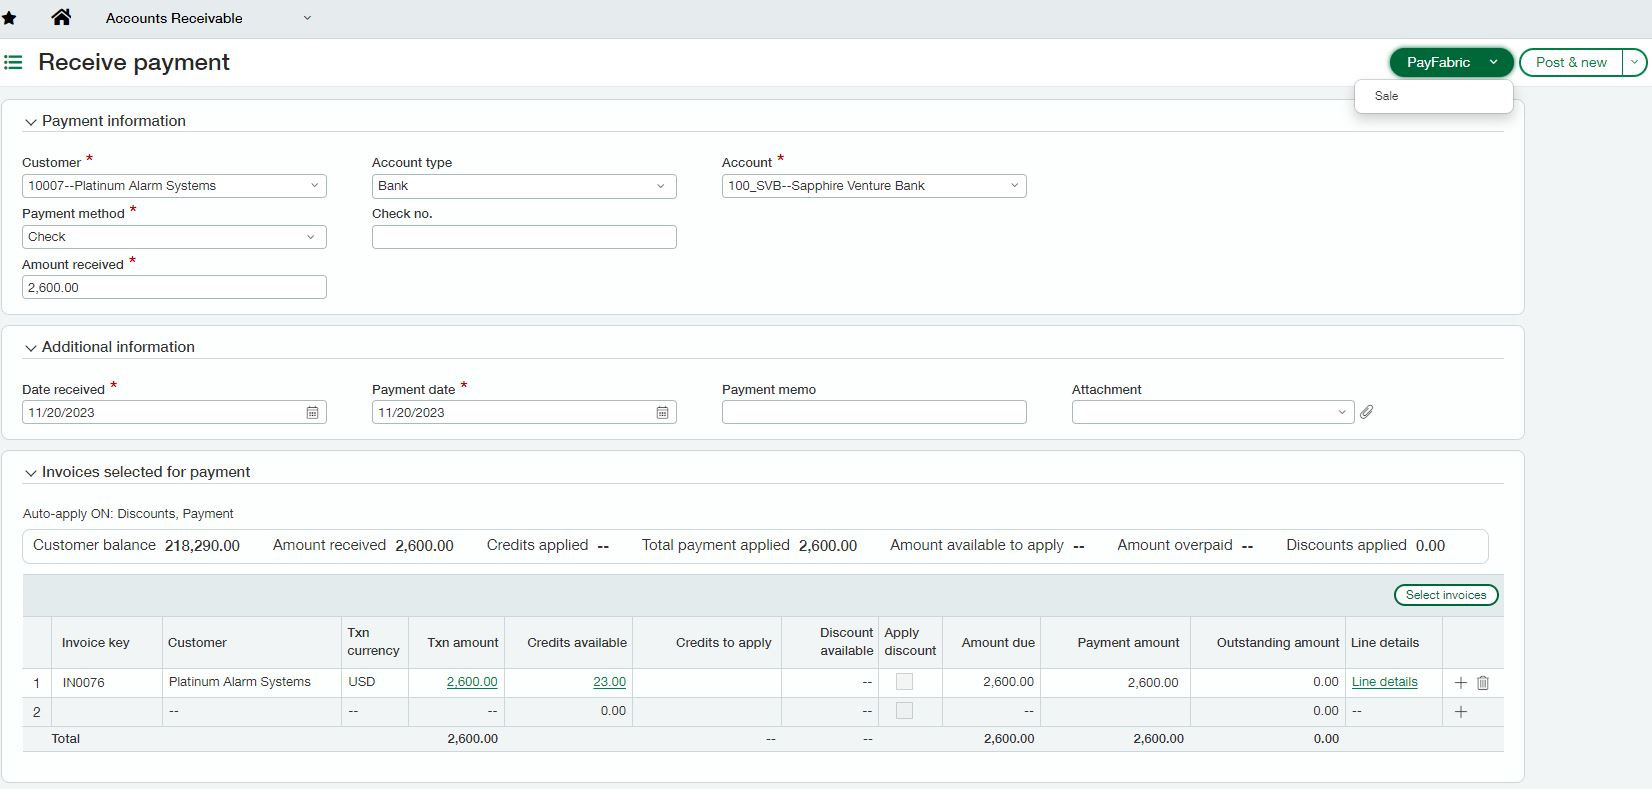Collapse the Payment information section

pos(31,122)
